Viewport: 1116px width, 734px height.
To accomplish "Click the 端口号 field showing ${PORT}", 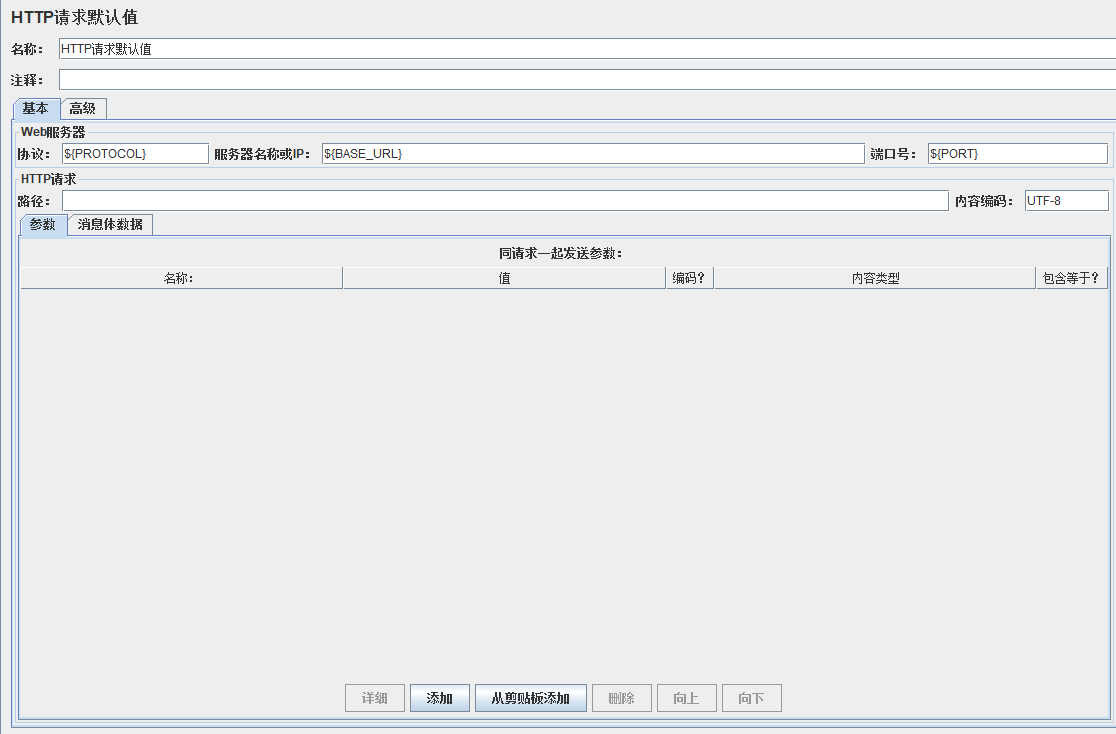I will click(1015, 153).
